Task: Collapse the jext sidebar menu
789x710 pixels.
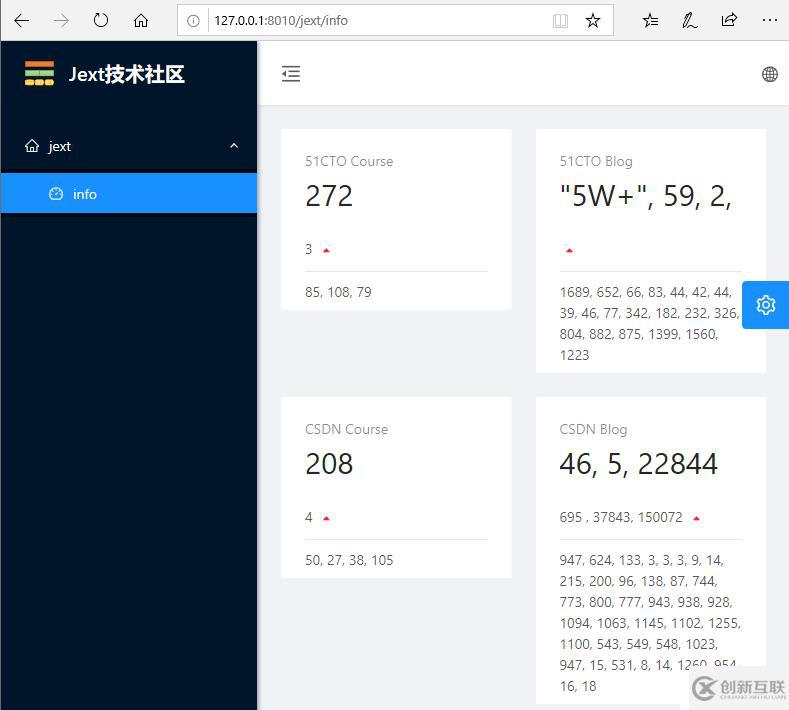Action: [129, 146]
